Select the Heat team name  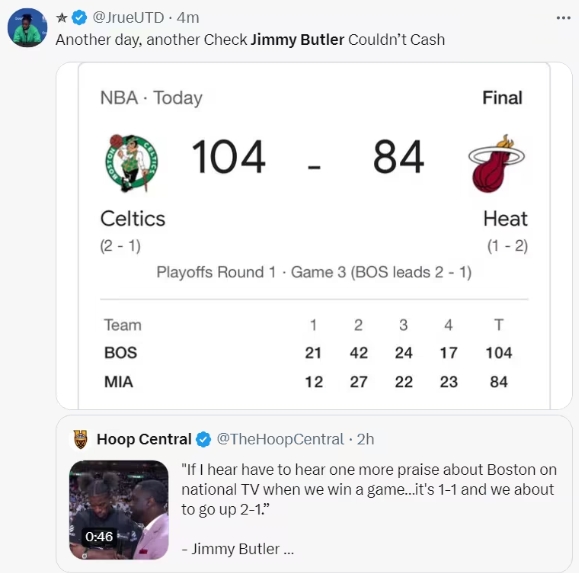505,219
